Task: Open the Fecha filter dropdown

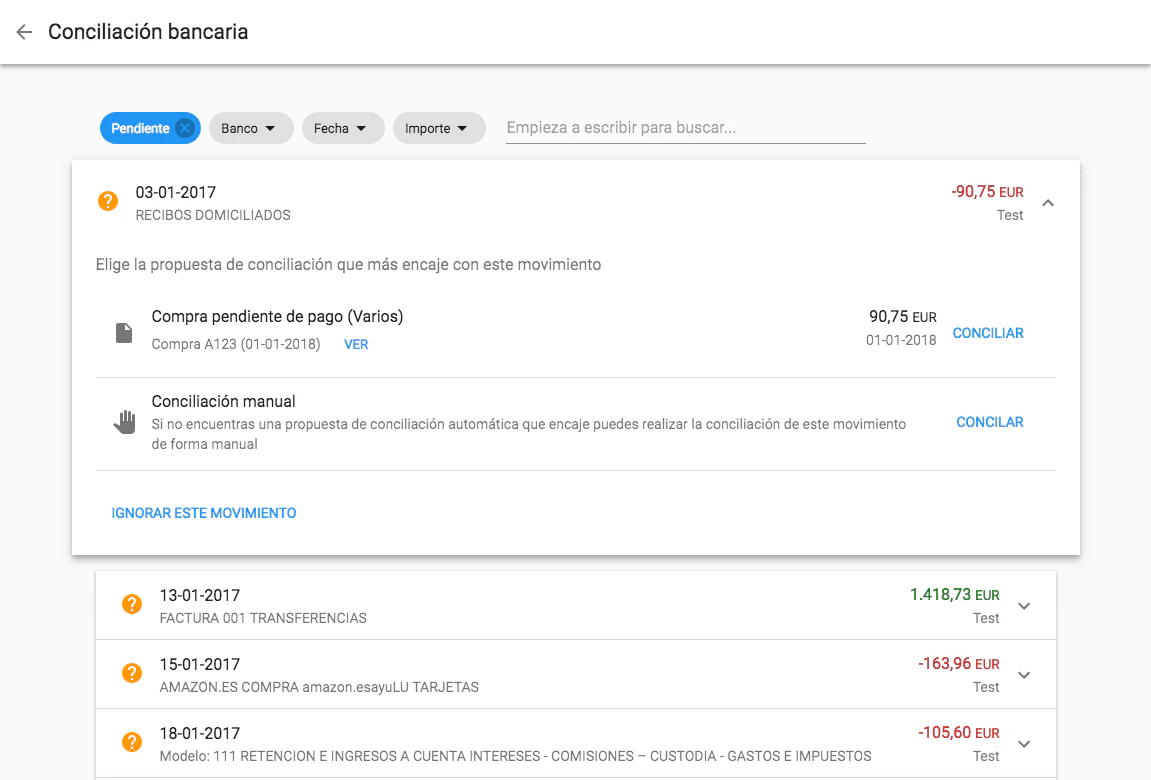Action: [x=343, y=128]
